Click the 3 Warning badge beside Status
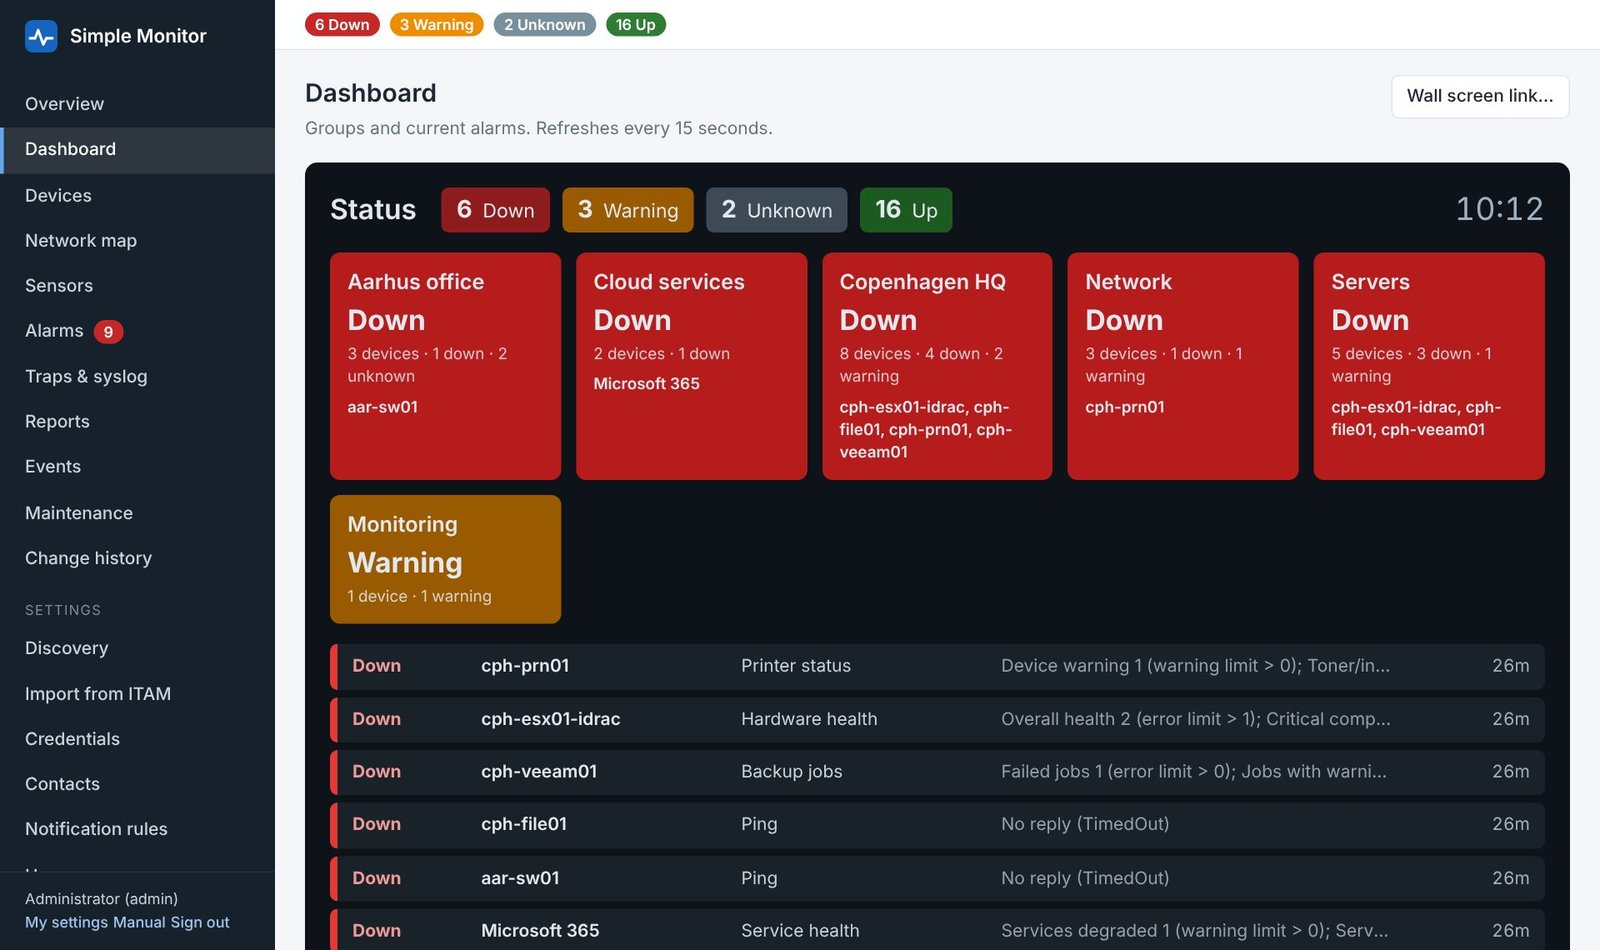Screen dimensions: 1600x950 tap(628, 210)
